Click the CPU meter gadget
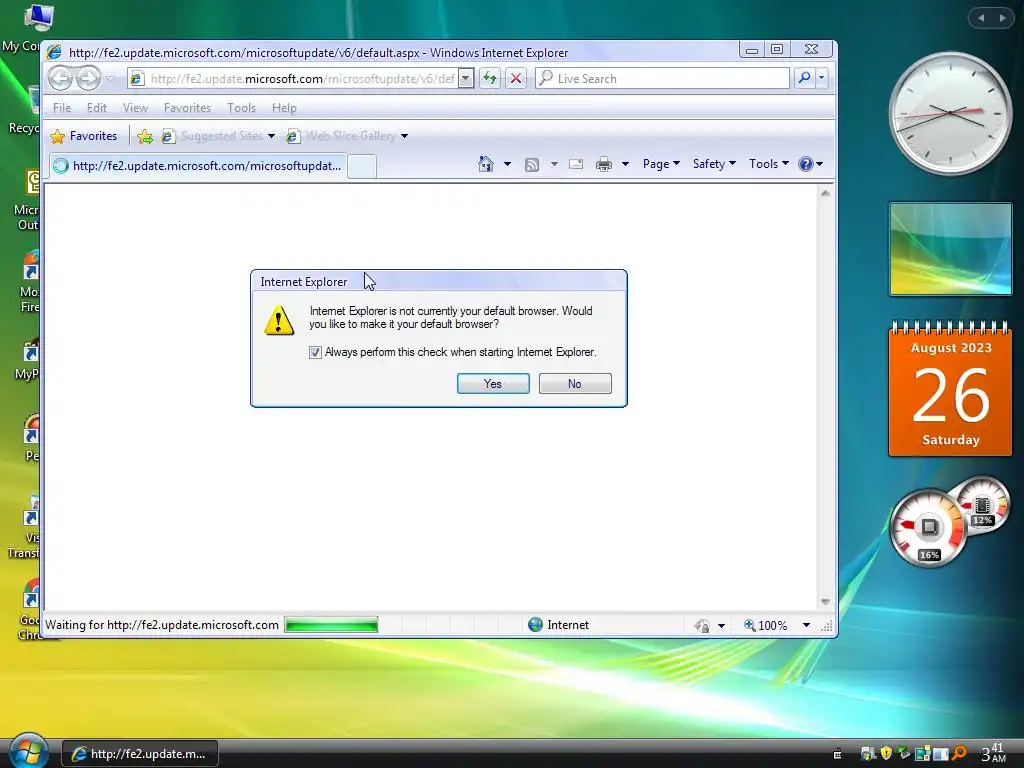 [x=929, y=528]
